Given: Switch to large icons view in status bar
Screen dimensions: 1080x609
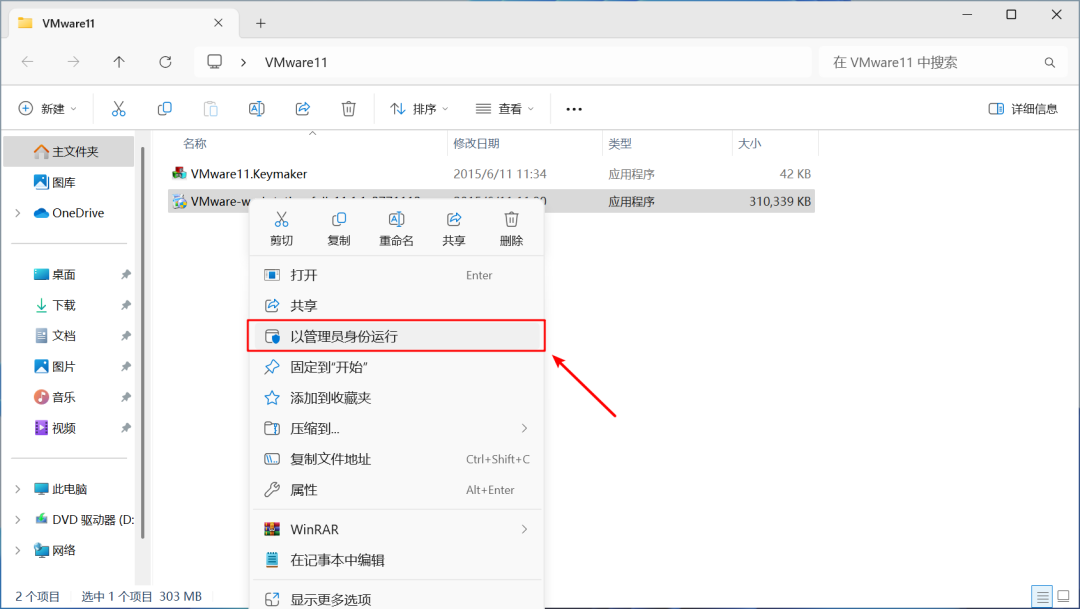Looking at the screenshot, I should coord(1063,596).
